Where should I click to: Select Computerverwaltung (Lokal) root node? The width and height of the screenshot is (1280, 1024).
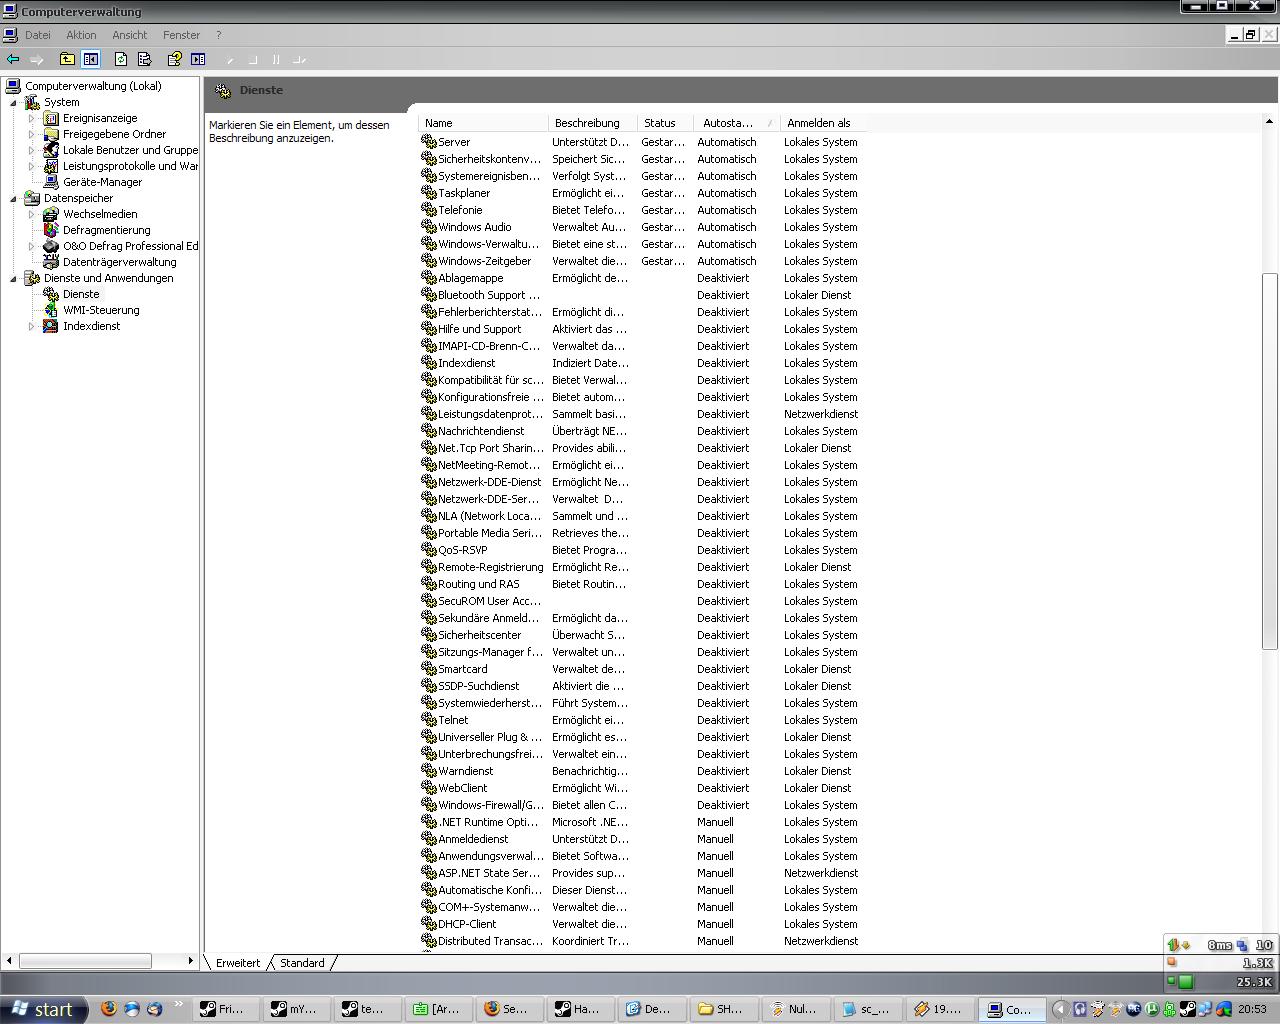coord(93,86)
